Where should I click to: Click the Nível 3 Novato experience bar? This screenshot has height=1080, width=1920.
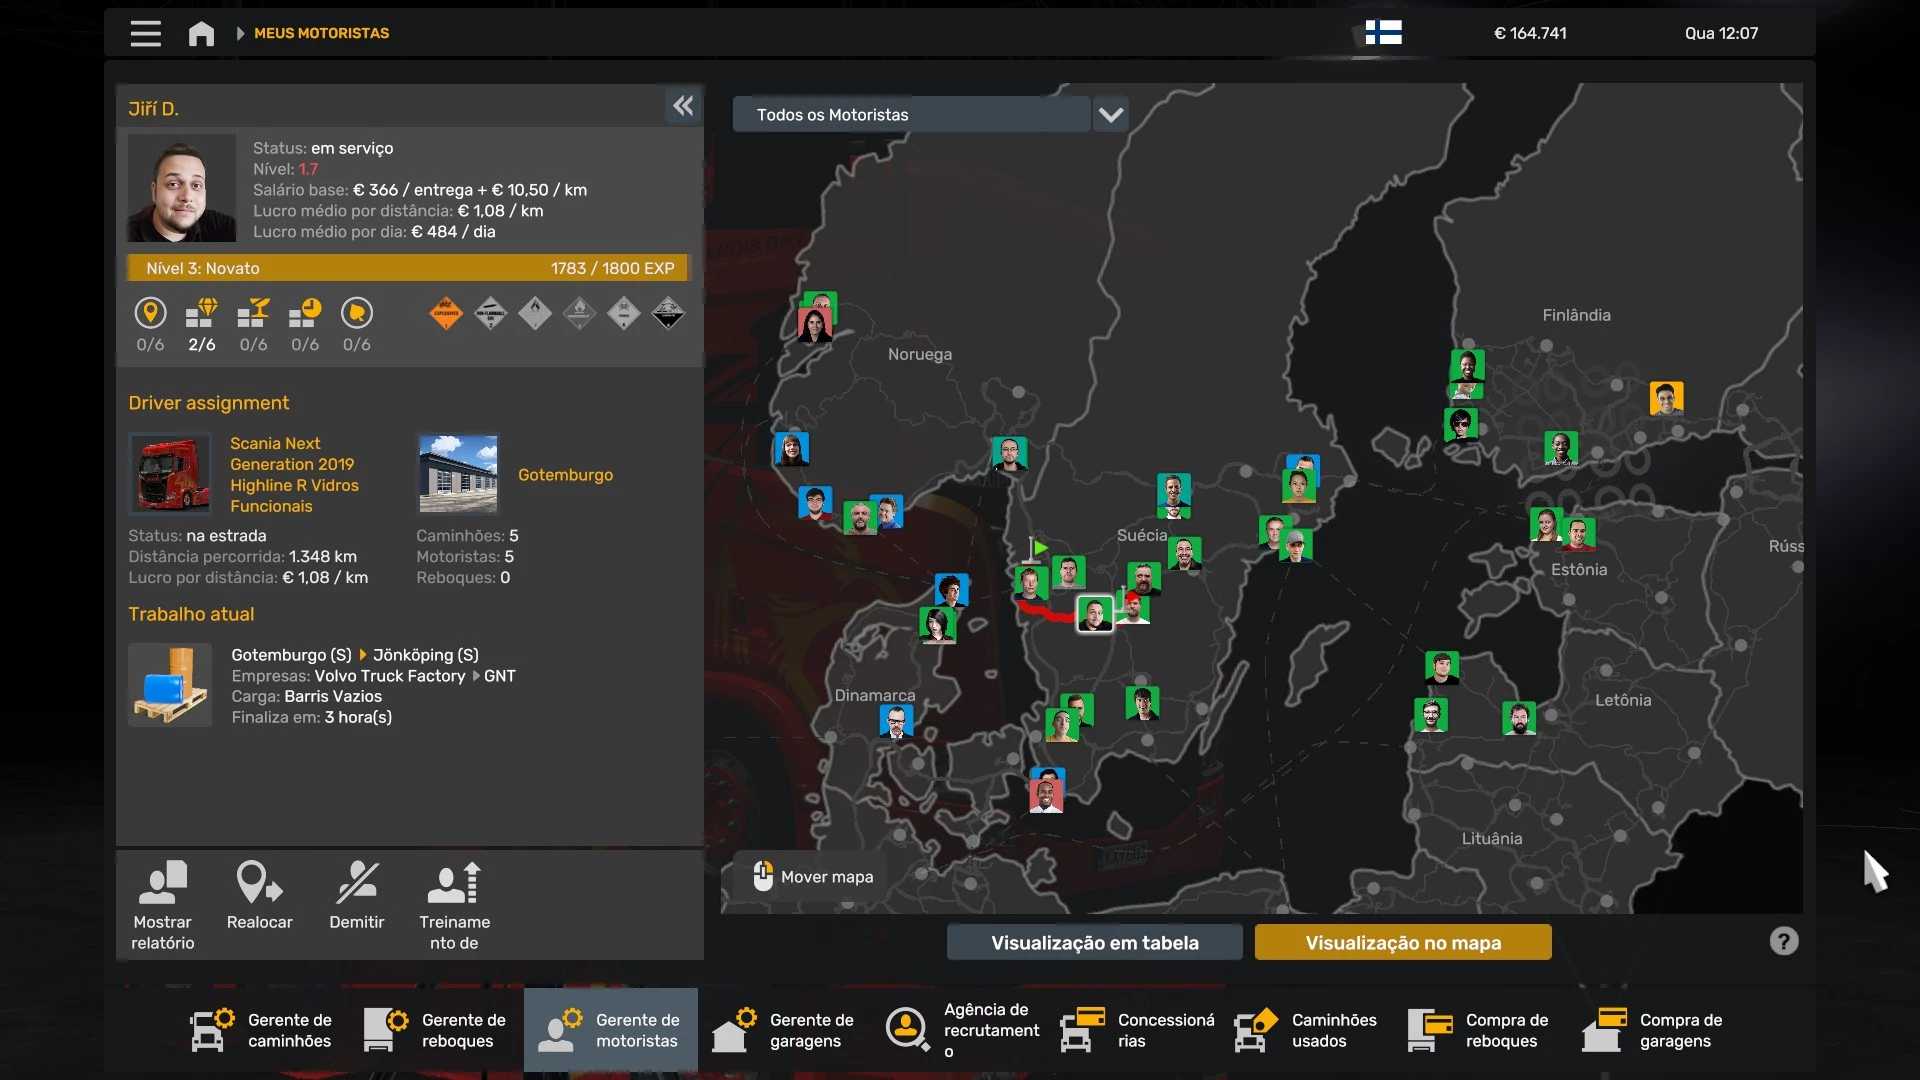pyautogui.click(x=408, y=268)
